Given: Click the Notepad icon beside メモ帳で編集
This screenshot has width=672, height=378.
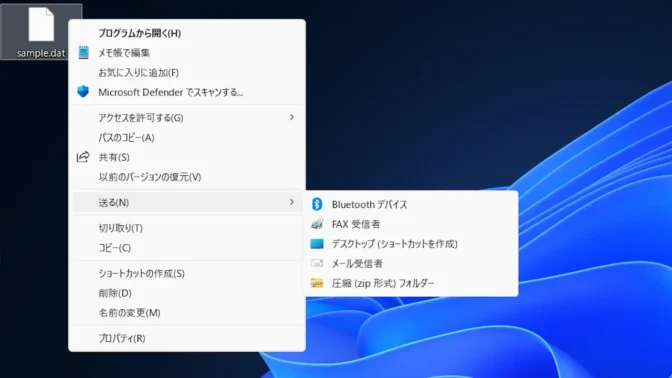Looking at the screenshot, I should (84, 53).
